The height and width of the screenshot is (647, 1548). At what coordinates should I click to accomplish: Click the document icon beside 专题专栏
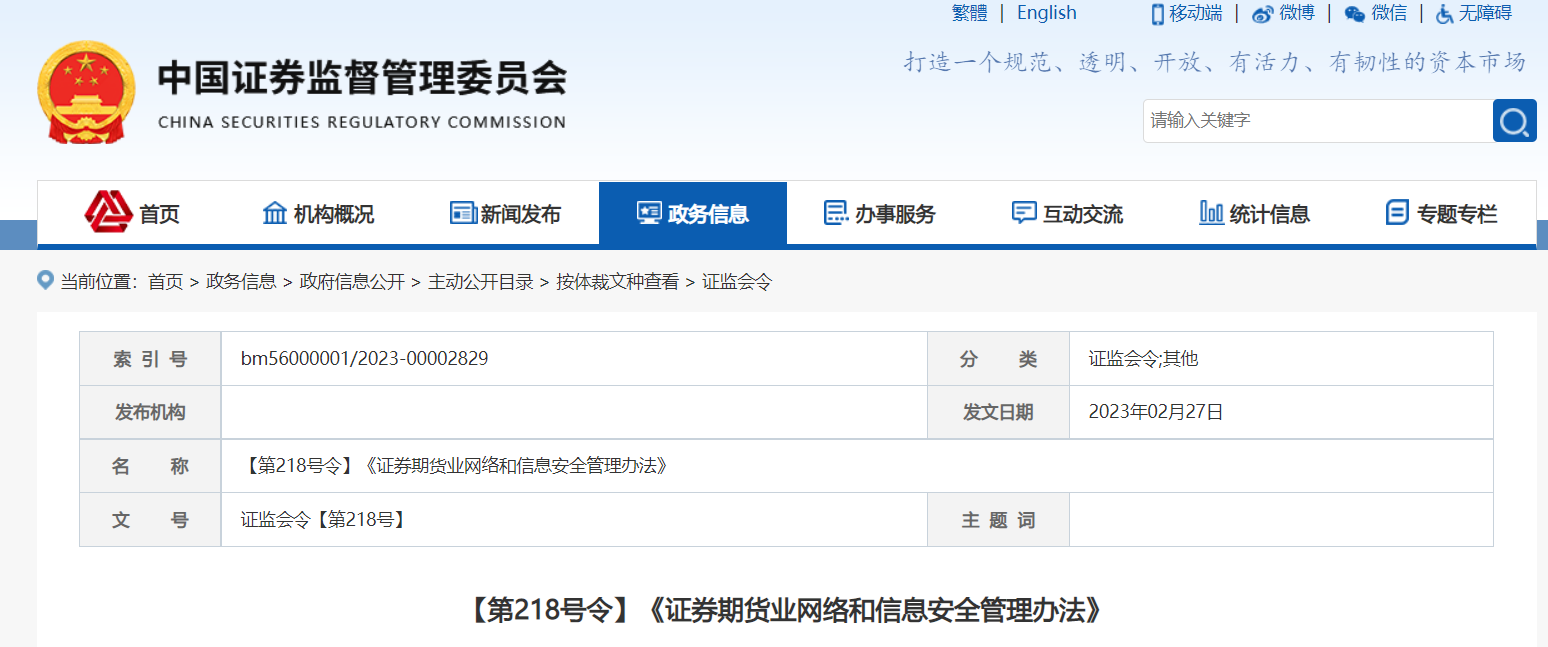(x=1397, y=213)
